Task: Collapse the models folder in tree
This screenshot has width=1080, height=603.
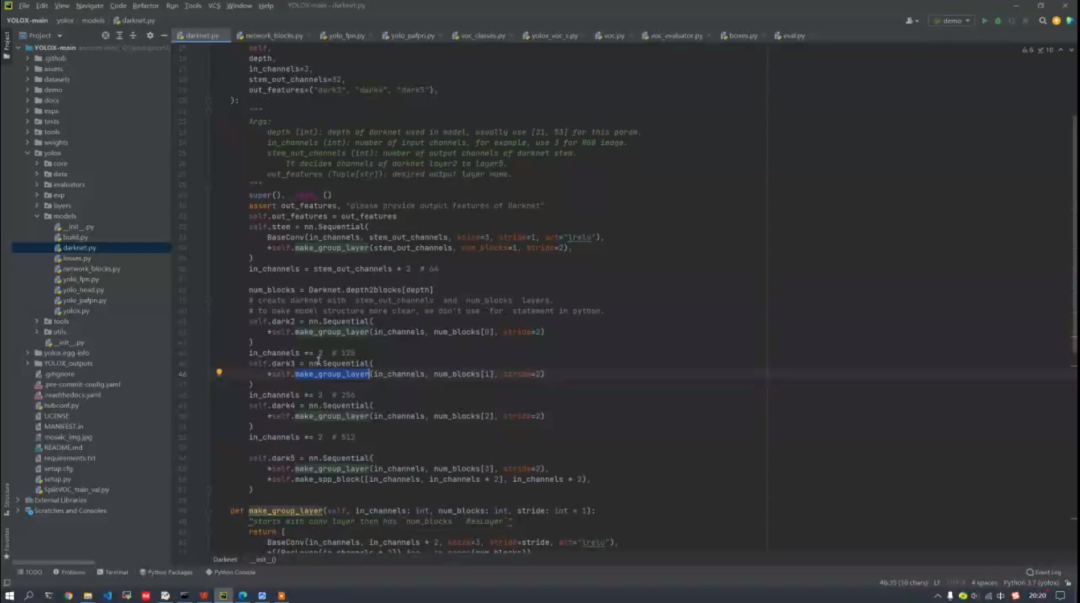Action: point(37,216)
